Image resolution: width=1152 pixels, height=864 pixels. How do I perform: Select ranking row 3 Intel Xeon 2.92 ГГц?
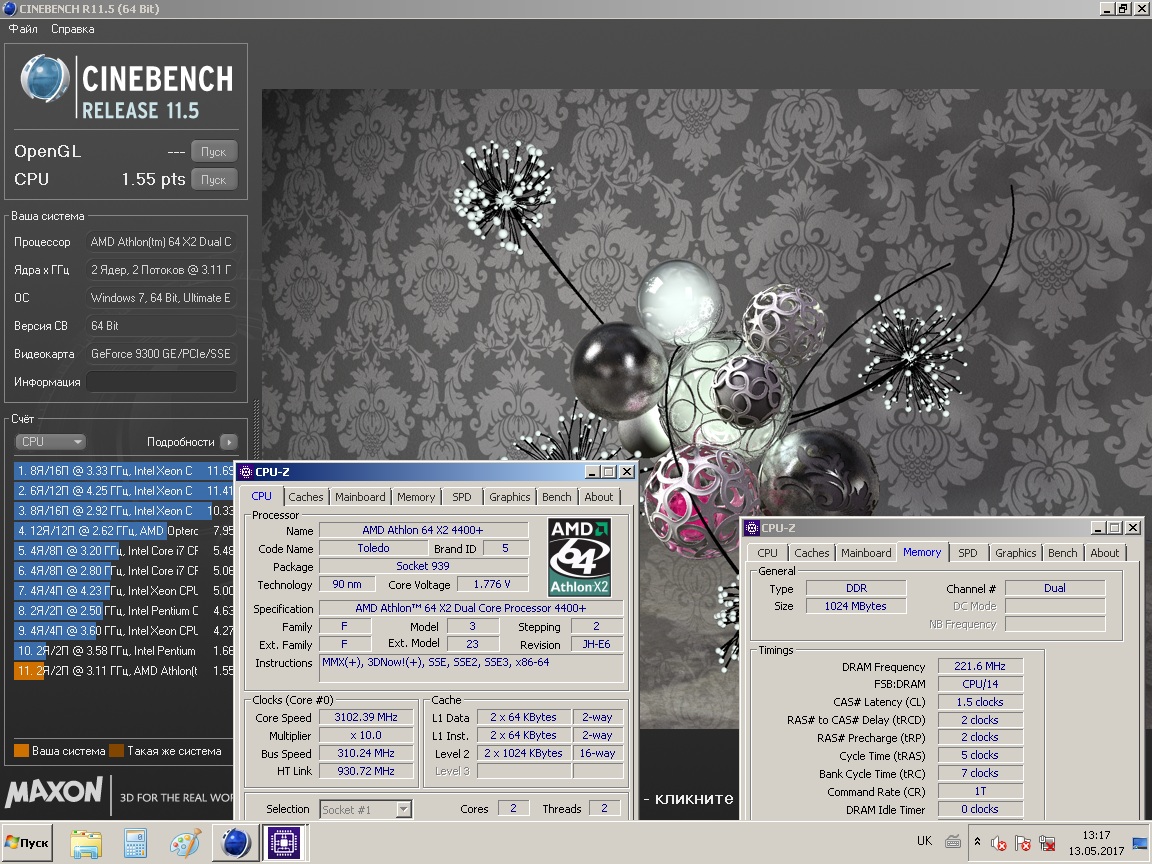tap(123, 510)
